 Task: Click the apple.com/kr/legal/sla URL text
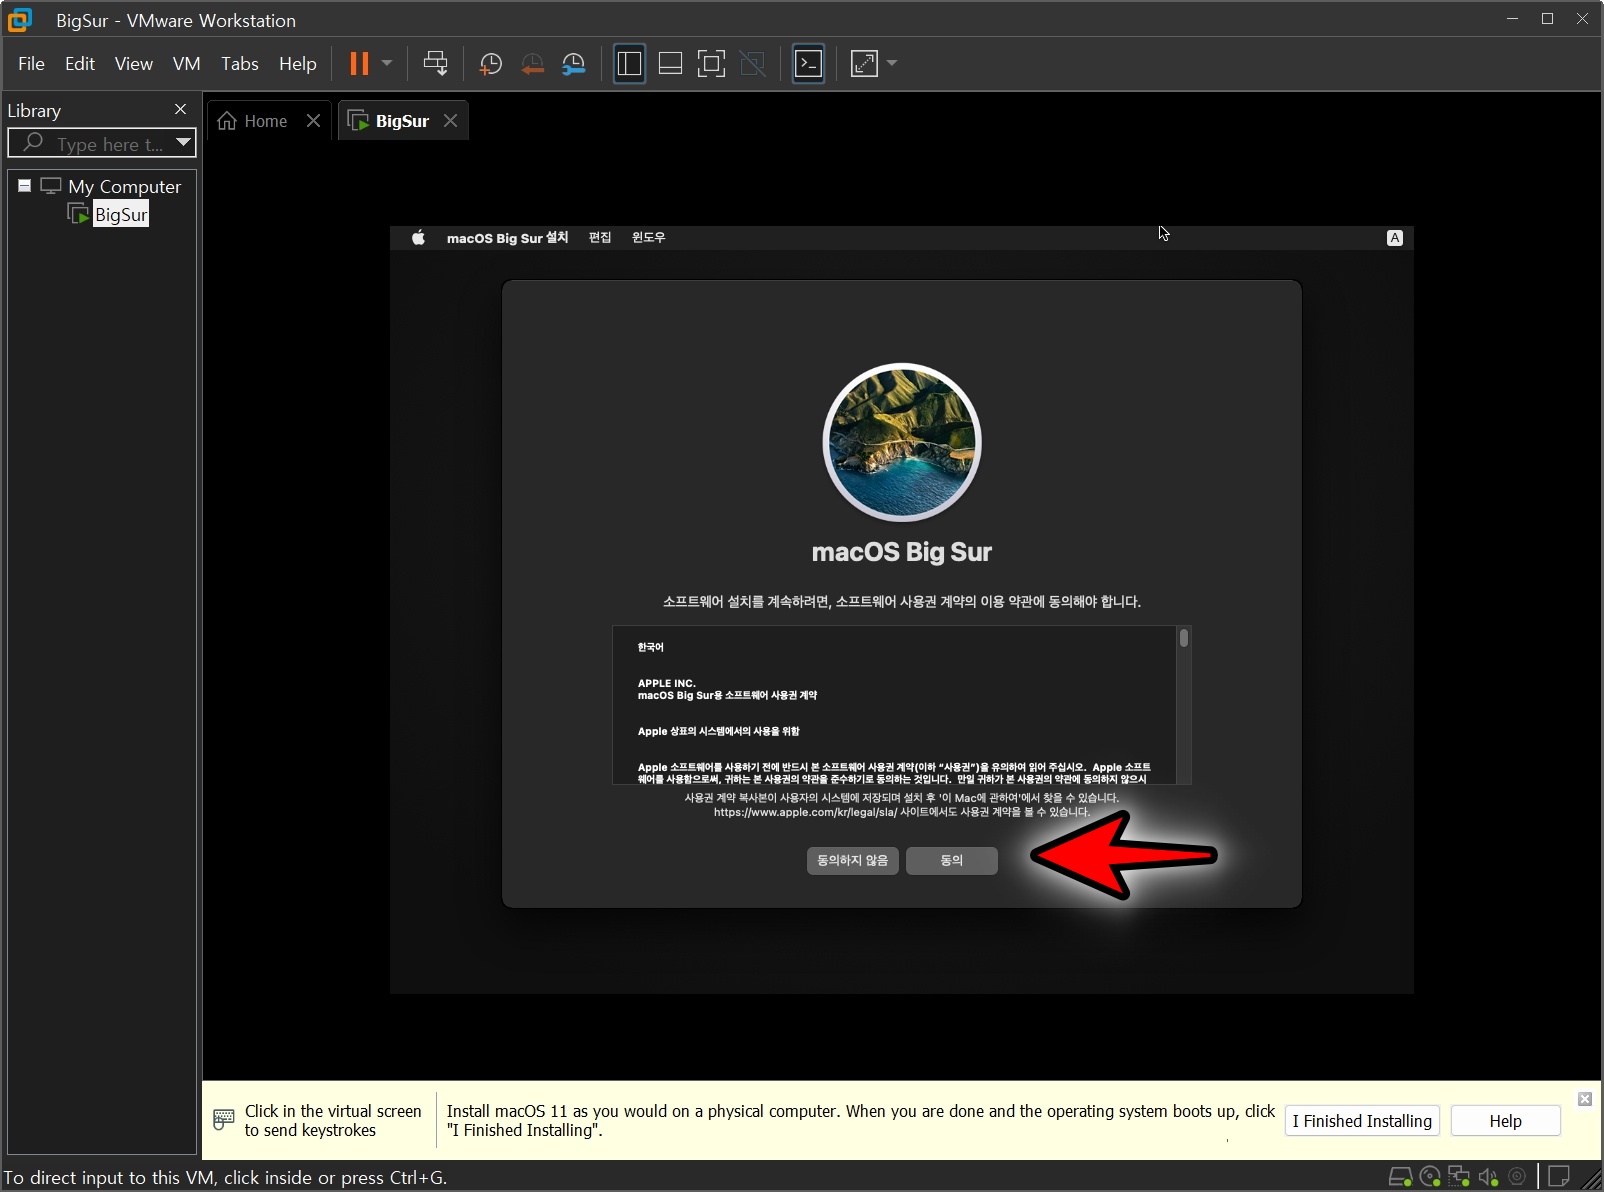click(x=806, y=813)
